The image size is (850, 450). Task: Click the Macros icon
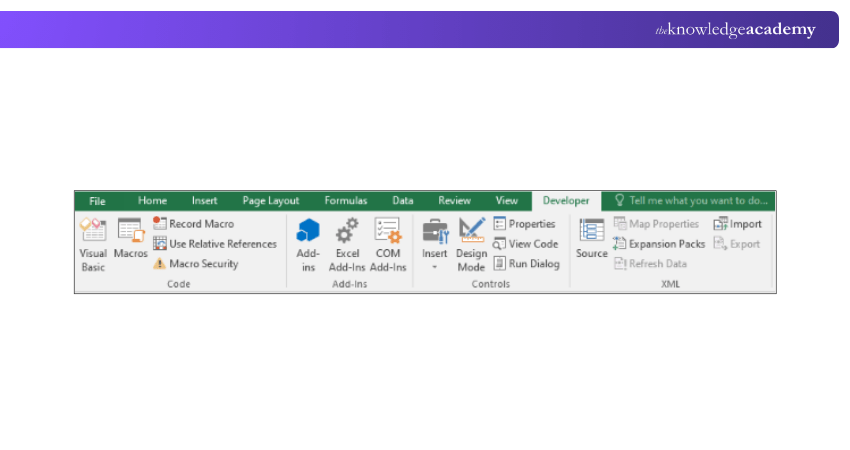point(130,231)
